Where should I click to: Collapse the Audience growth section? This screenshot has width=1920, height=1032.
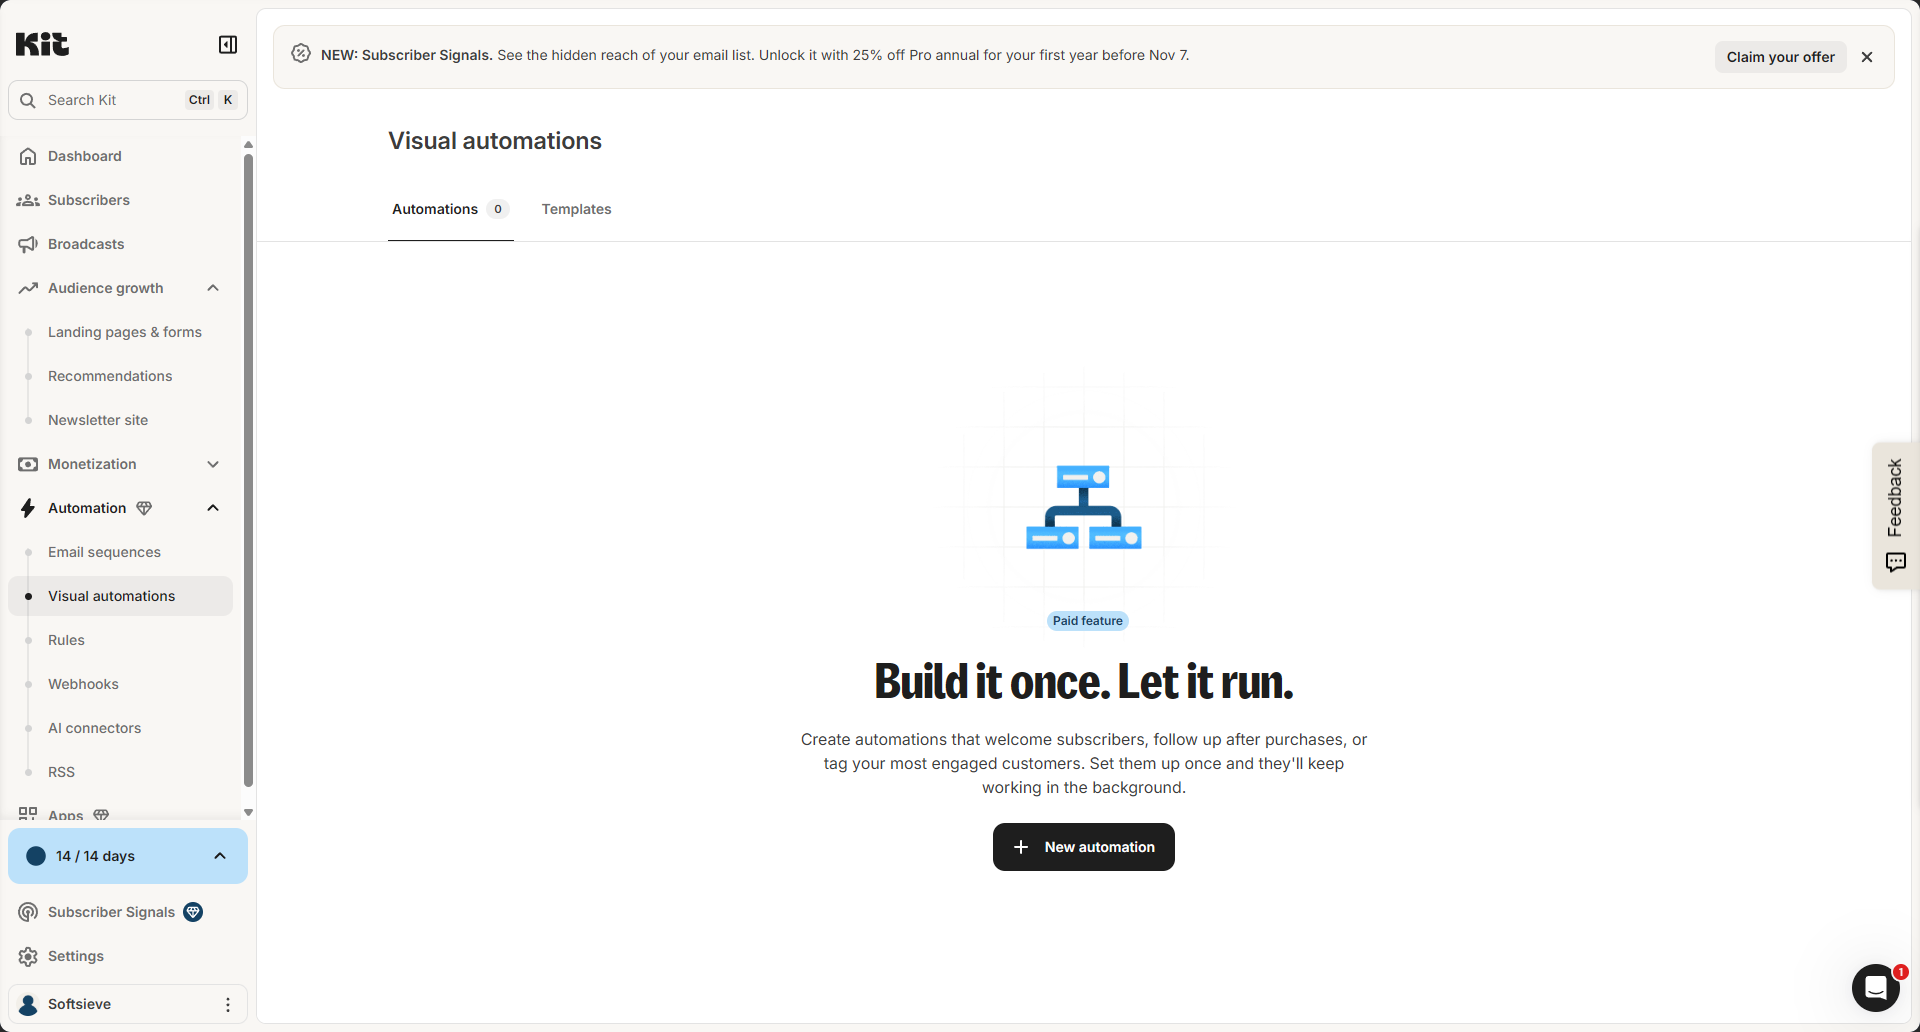(213, 288)
